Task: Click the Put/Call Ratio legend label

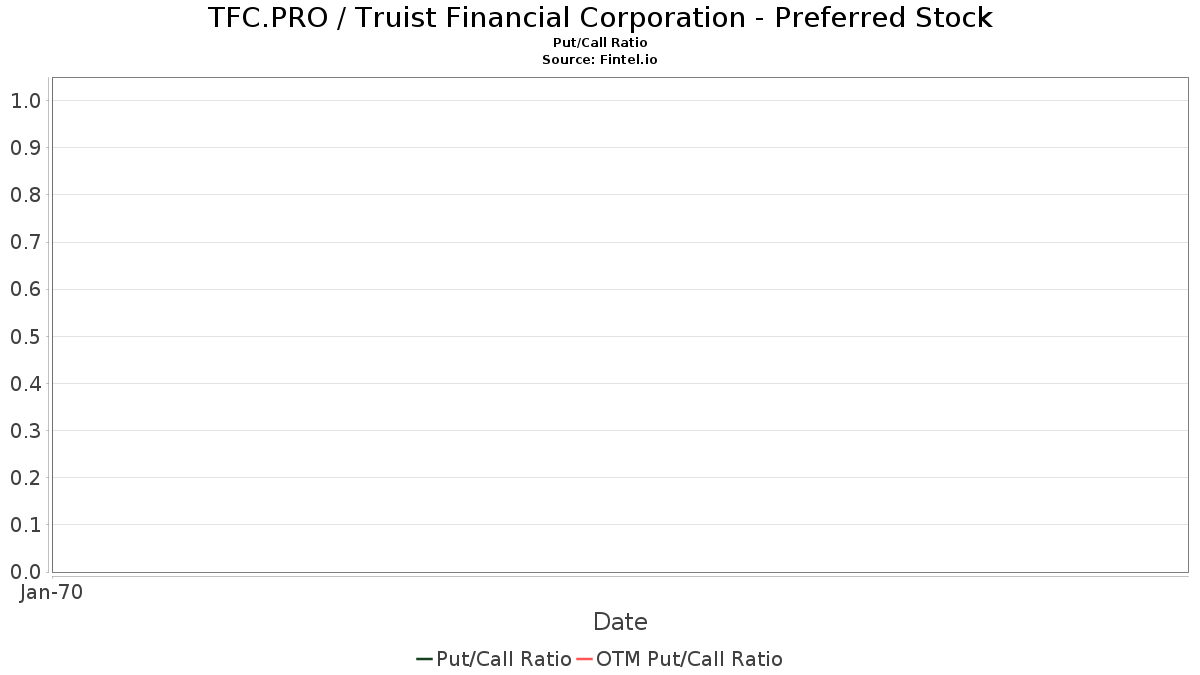Action: coord(504,659)
